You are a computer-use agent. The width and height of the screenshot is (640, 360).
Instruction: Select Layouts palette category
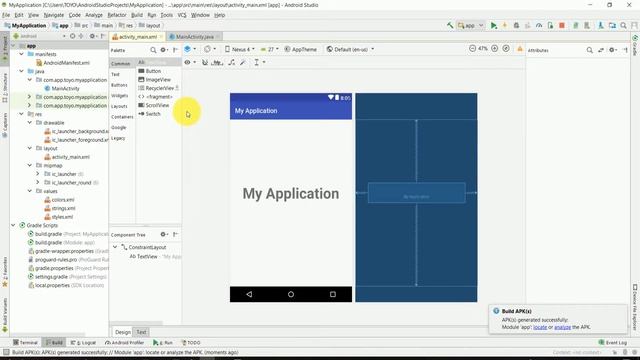(119, 106)
